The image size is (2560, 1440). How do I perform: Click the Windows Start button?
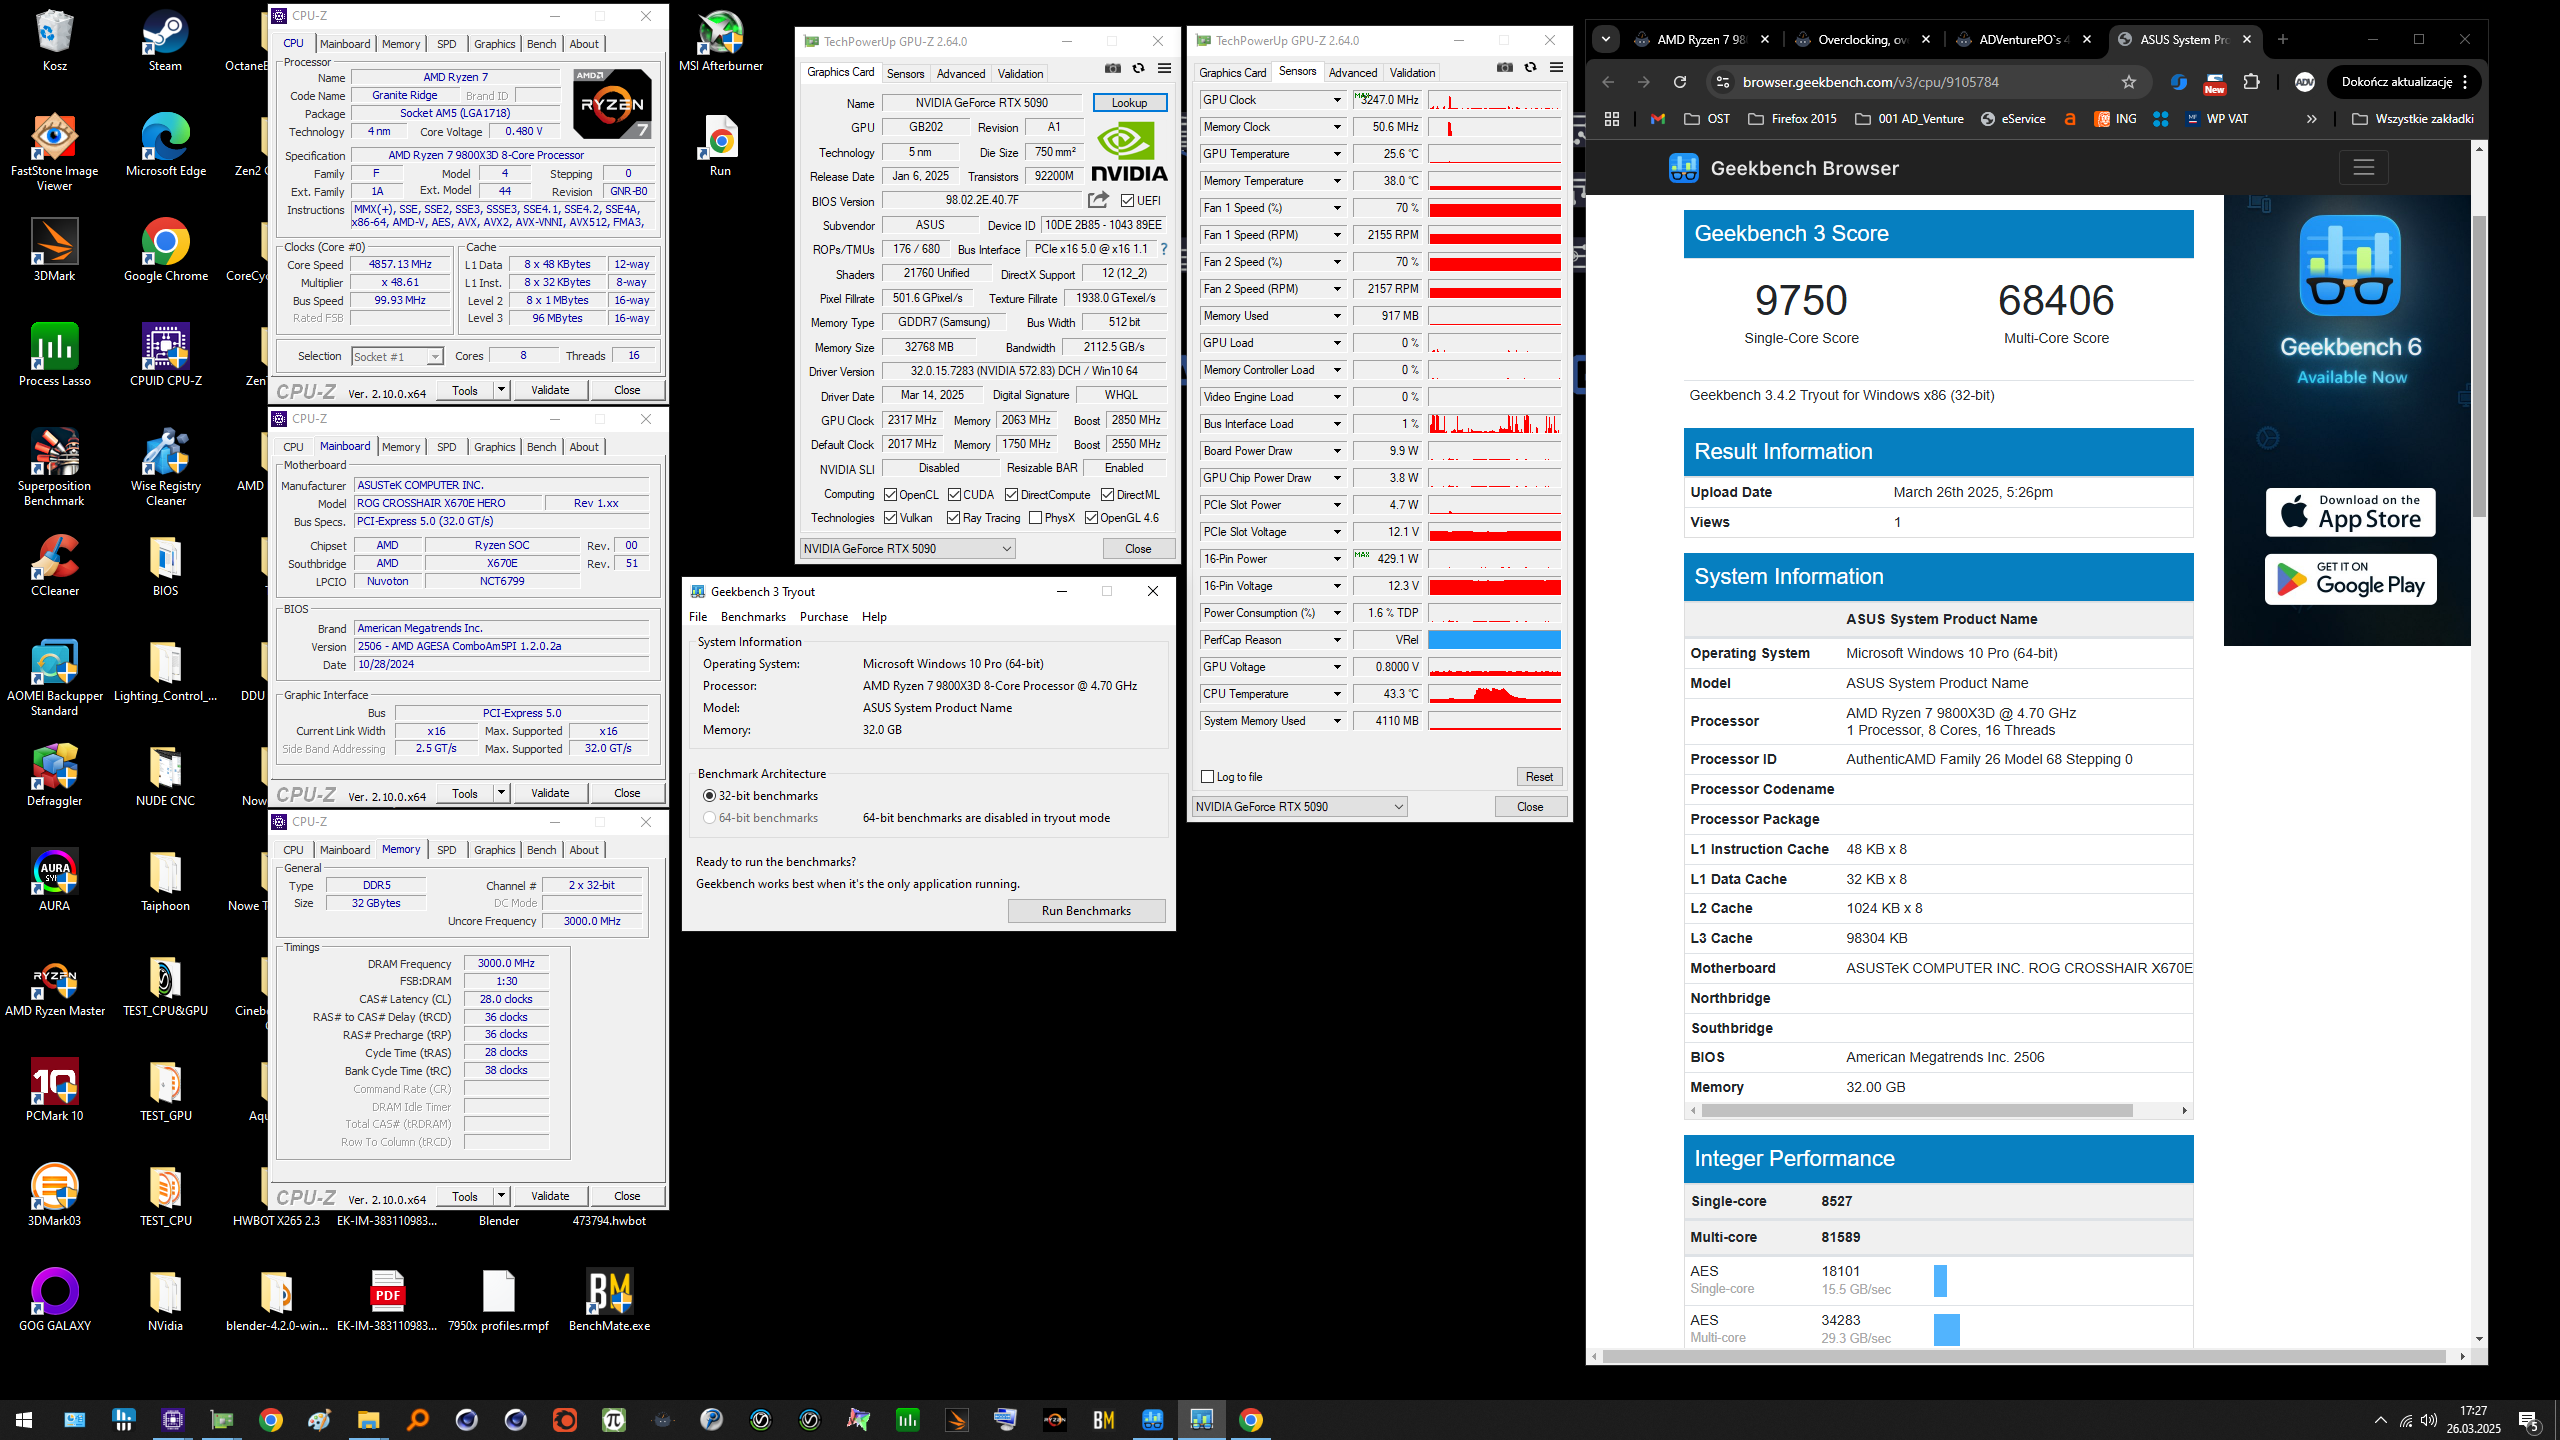click(x=24, y=1419)
